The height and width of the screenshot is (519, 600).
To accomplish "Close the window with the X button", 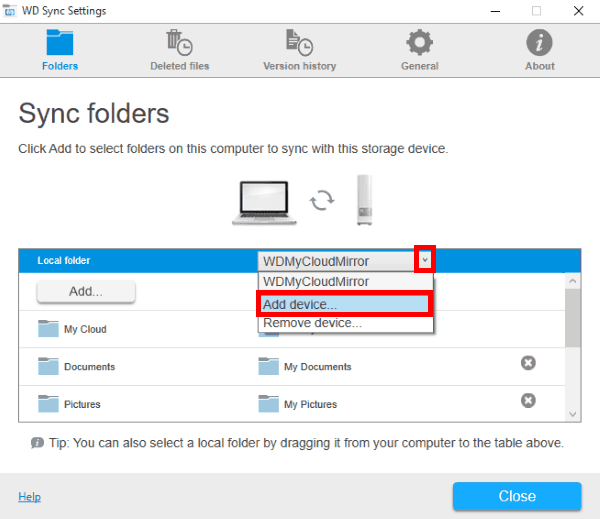I will tap(579, 11).
